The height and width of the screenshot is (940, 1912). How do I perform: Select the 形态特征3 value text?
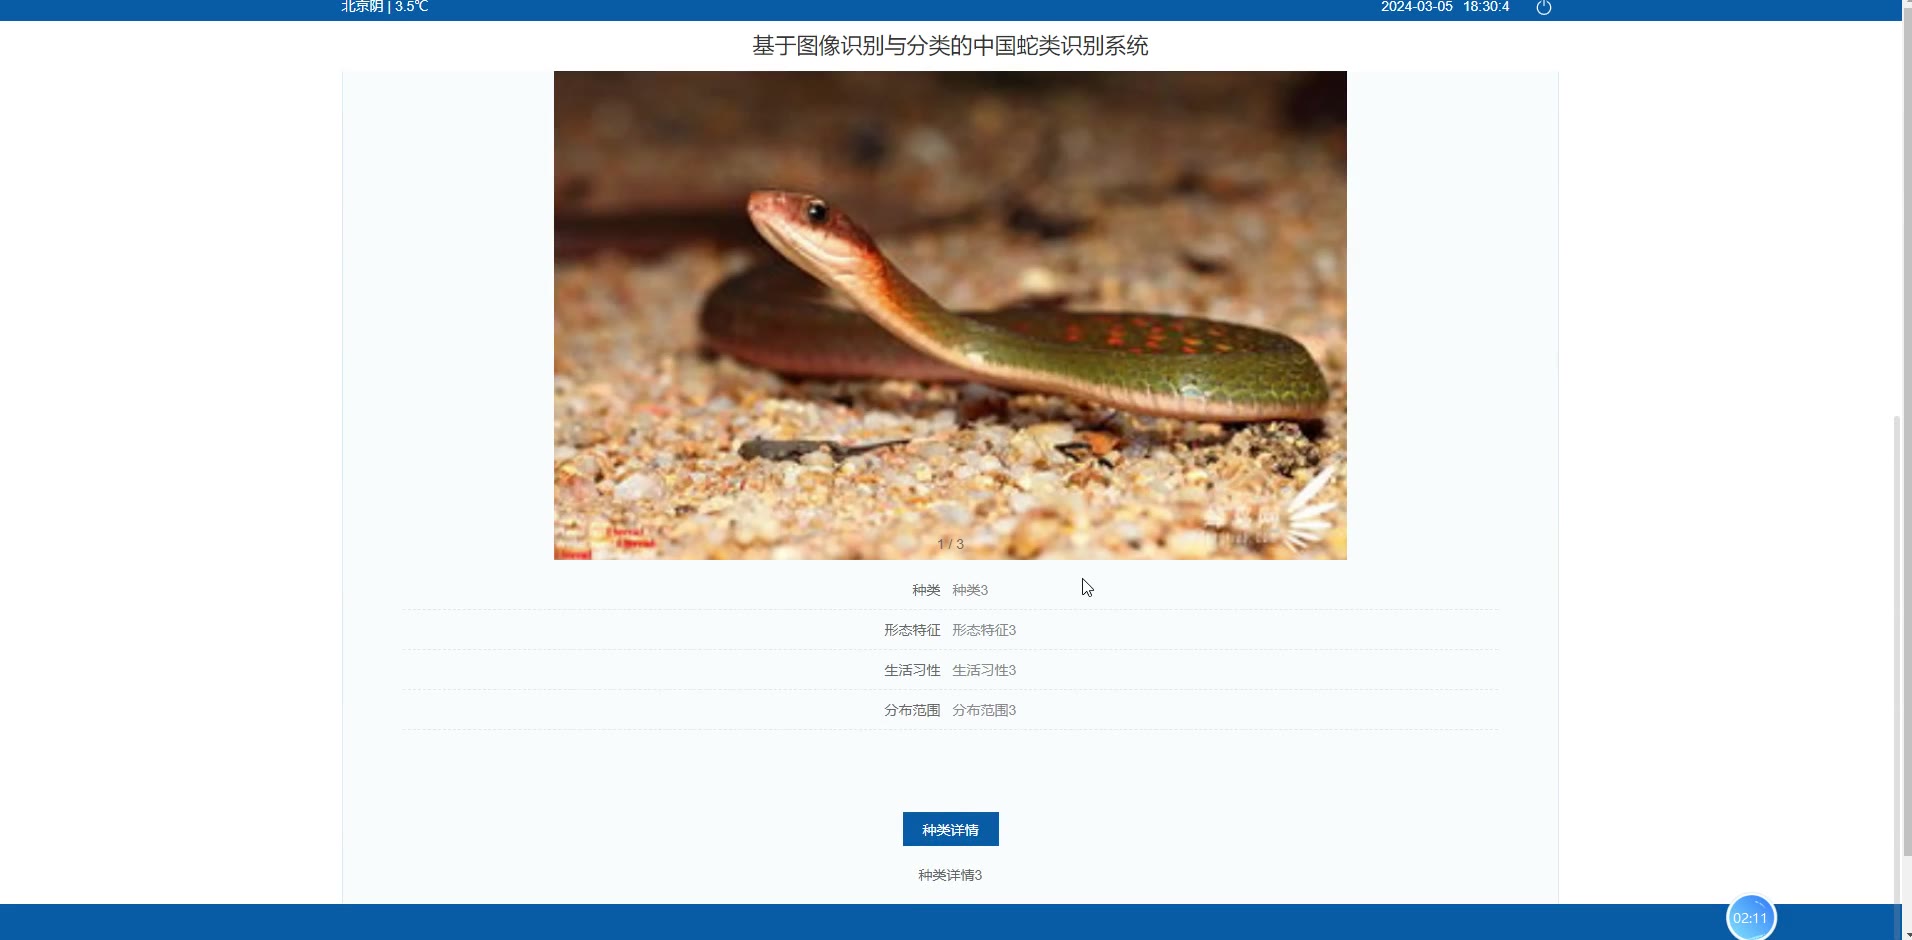[984, 630]
